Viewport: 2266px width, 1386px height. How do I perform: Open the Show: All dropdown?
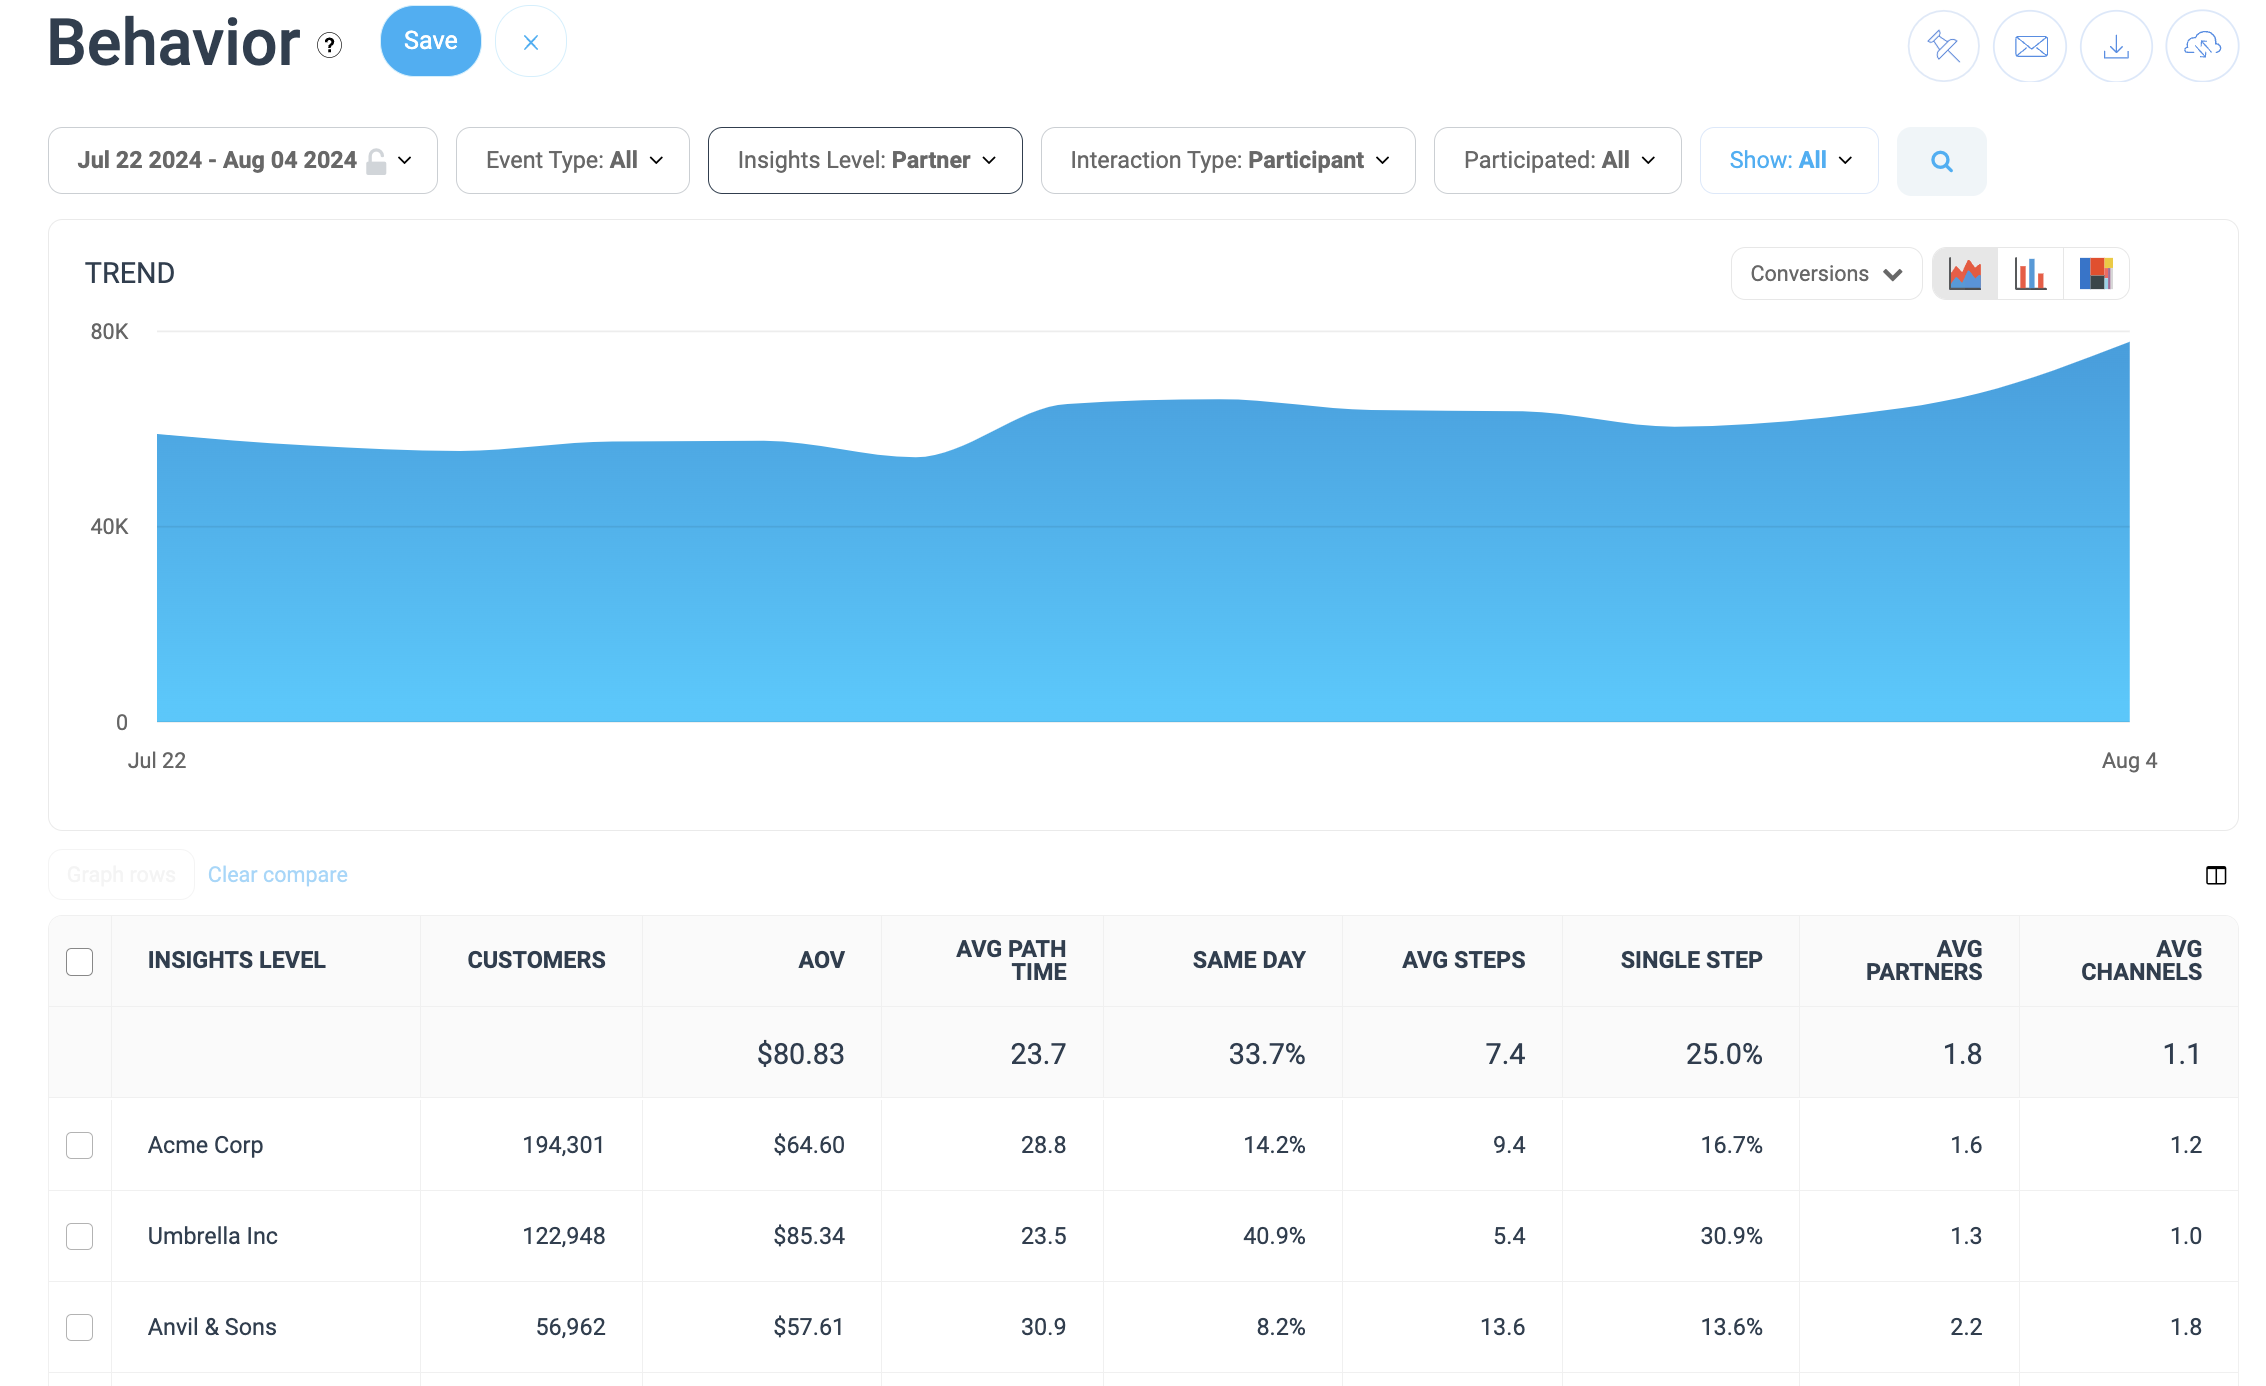tap(1789, 160)
